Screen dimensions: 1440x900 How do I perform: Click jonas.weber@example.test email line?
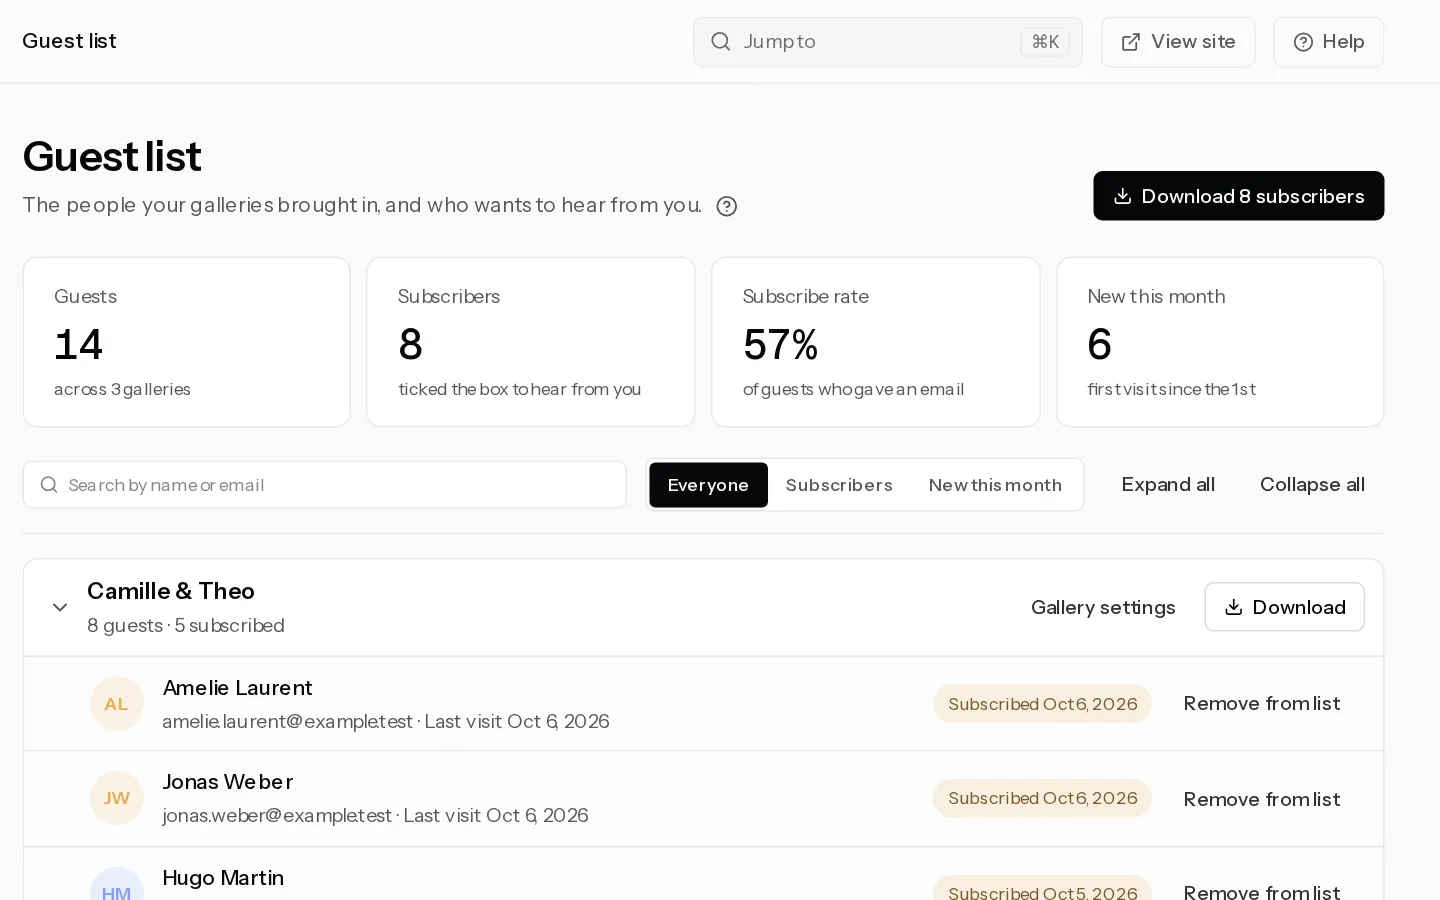pos(375,816)
